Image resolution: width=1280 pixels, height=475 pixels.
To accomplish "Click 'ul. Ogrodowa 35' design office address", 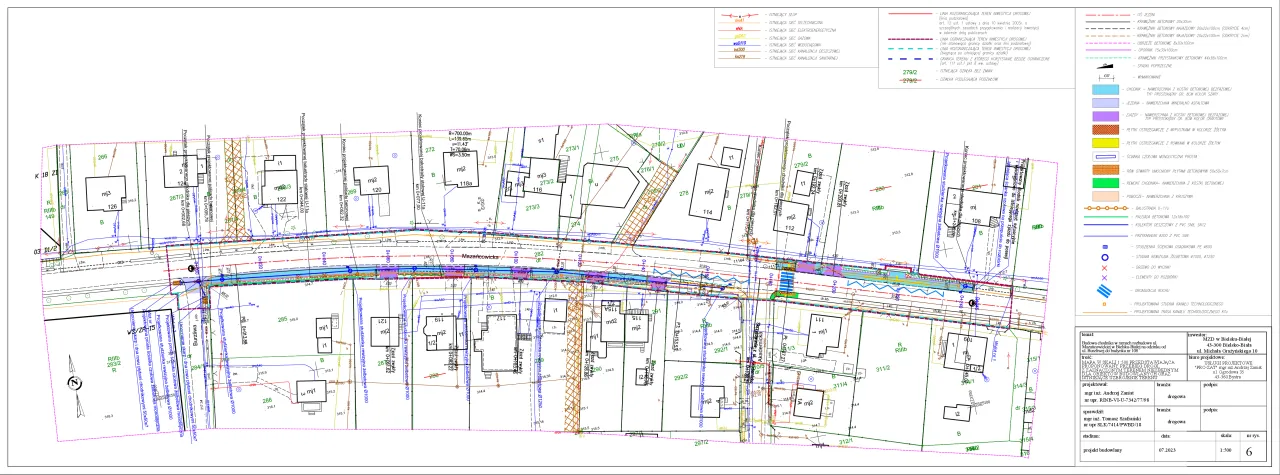I will point(1228,372).
